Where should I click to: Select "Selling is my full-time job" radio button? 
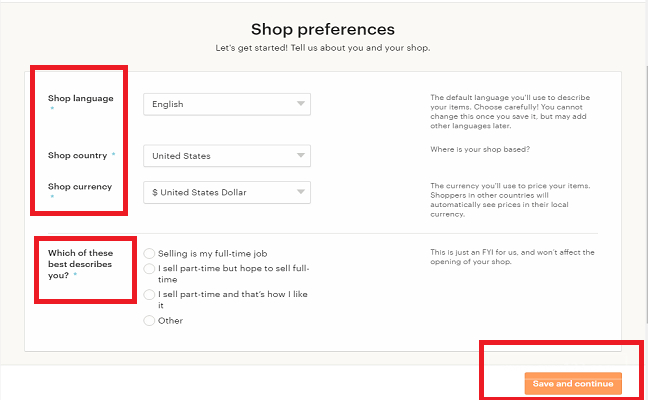click(x=150, y=254)
